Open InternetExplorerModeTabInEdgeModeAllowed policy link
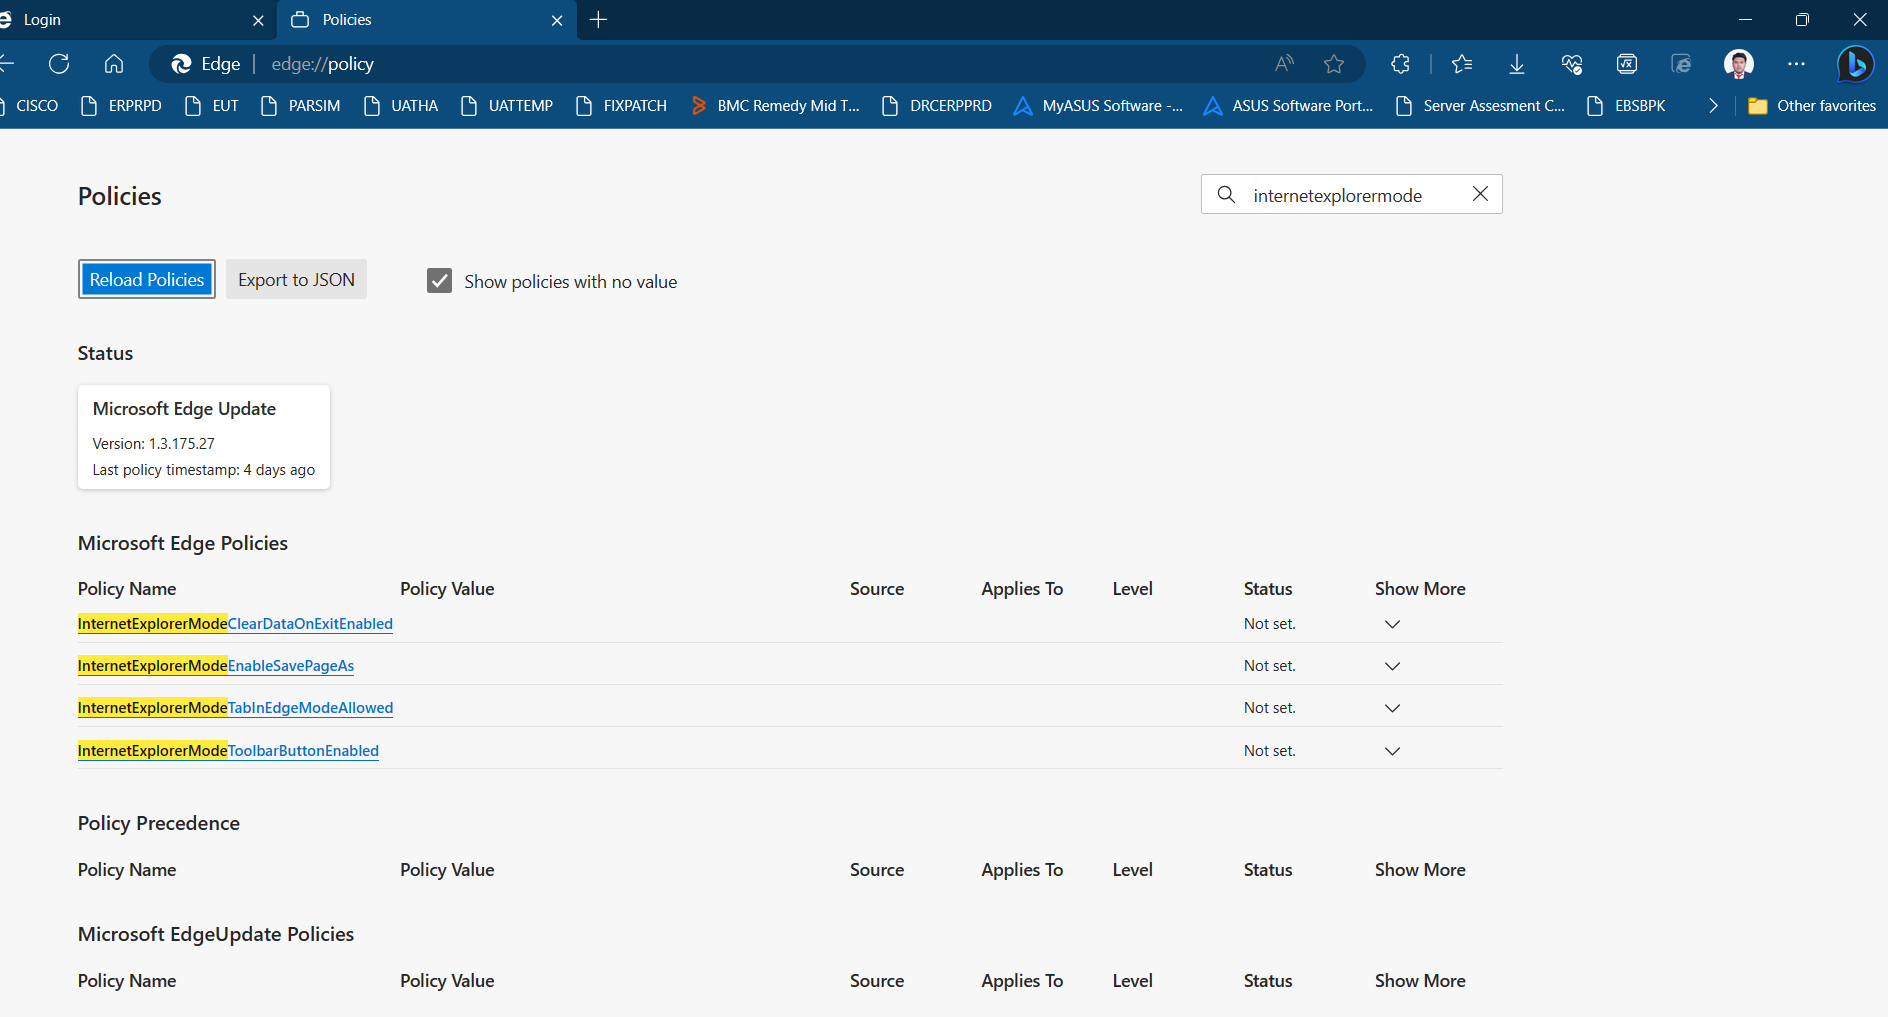1888x1017 pixels. pyautogui.click(x=235, y=708)
